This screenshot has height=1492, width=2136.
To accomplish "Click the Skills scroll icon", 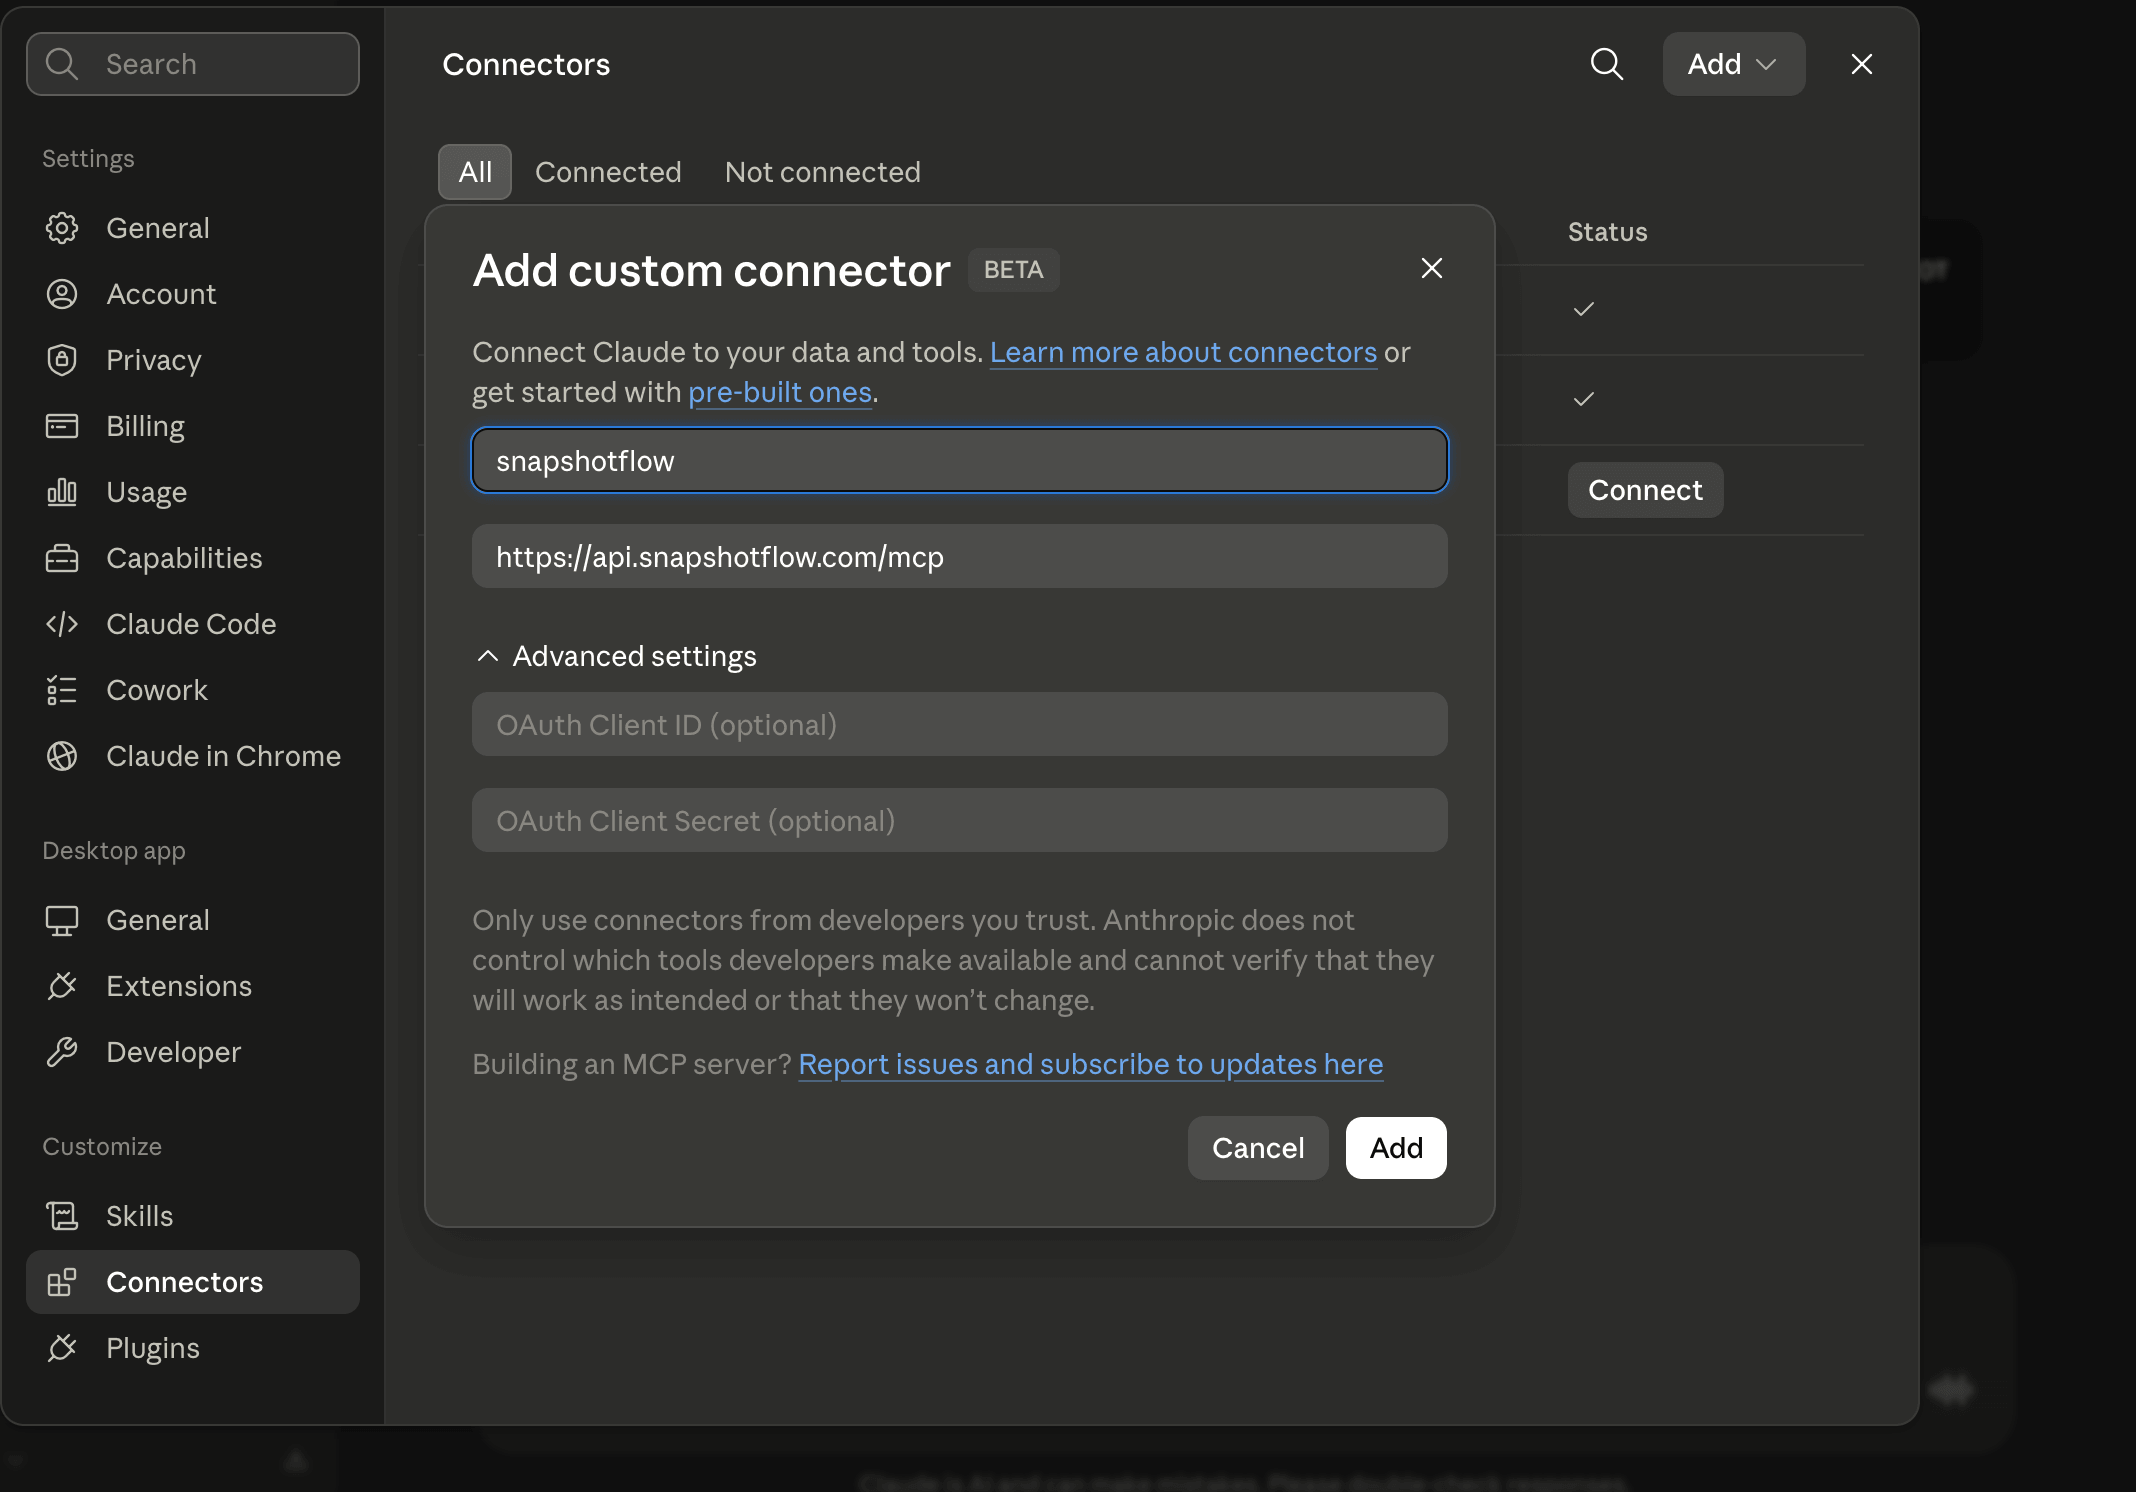I will 62,1216.
